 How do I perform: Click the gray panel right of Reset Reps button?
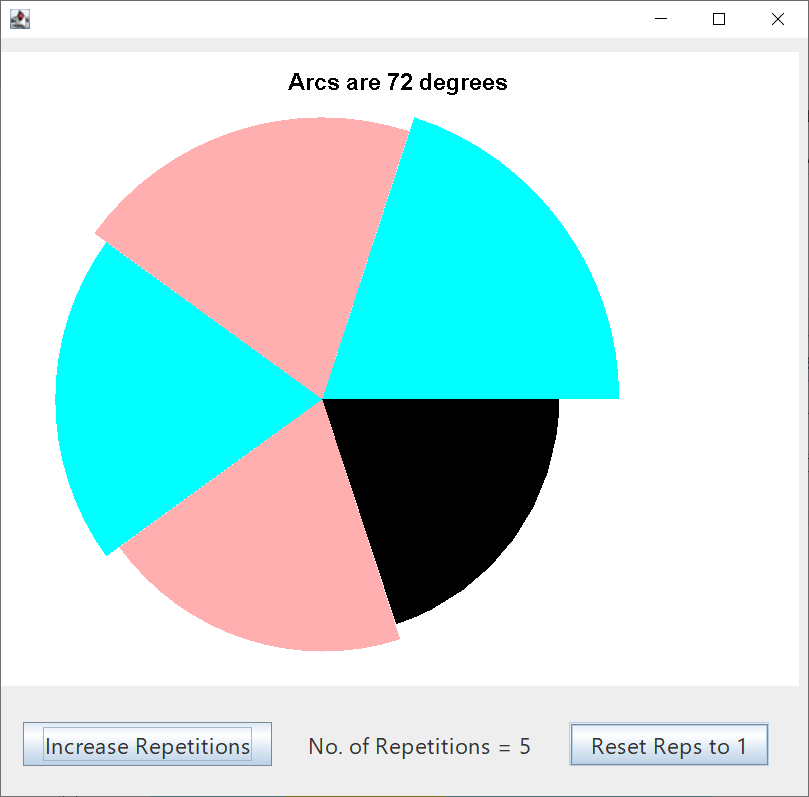[x=788, y=744]
